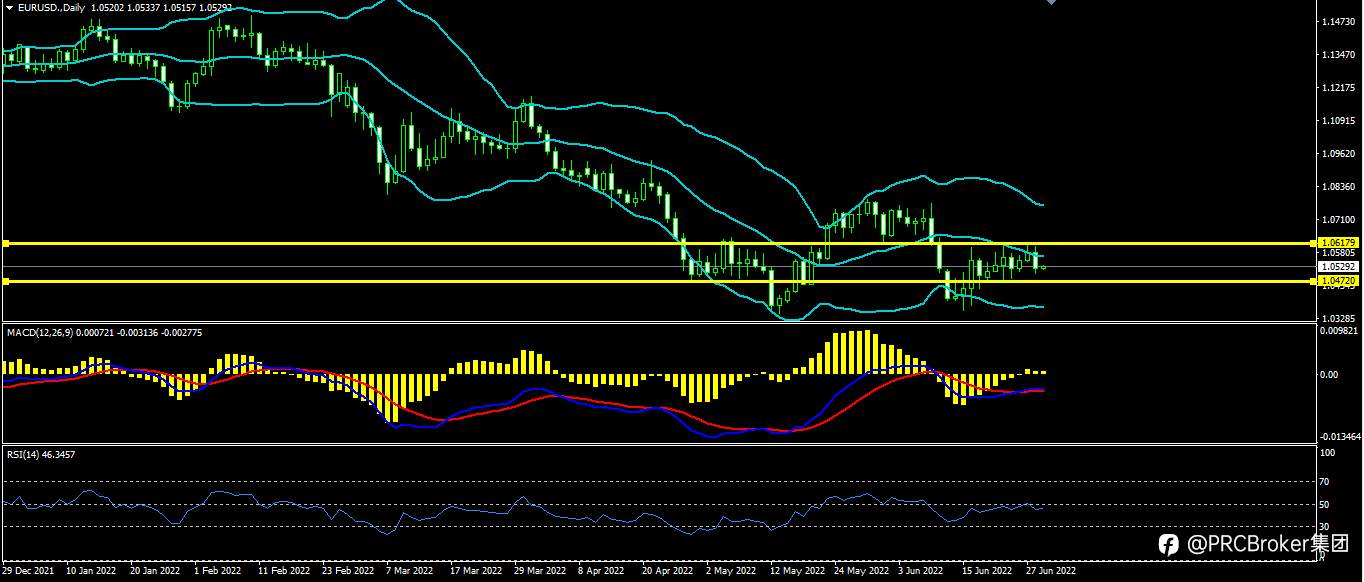The height and width of the screenshot is (582, 1364).
Task: Click the 27 Jun 2022 date label
Action: (x=1051, y=571)
